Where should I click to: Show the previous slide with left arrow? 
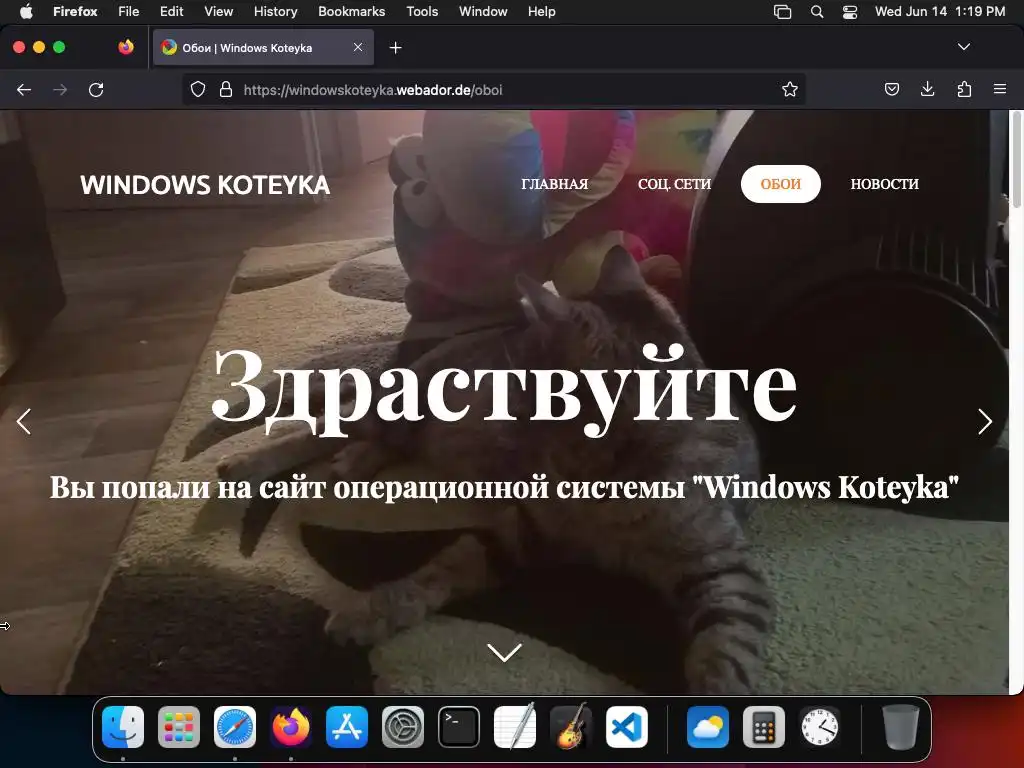coord(24,421)
